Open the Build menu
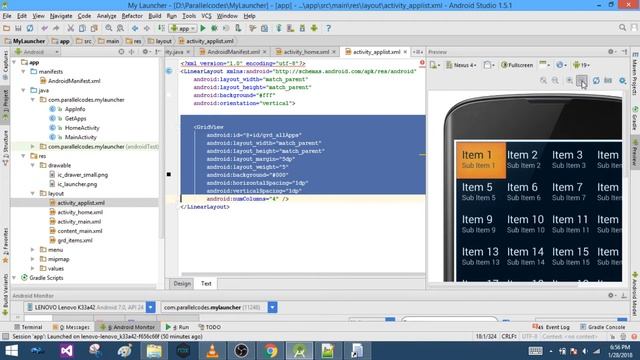640x360 pixels. coord(155,16)
